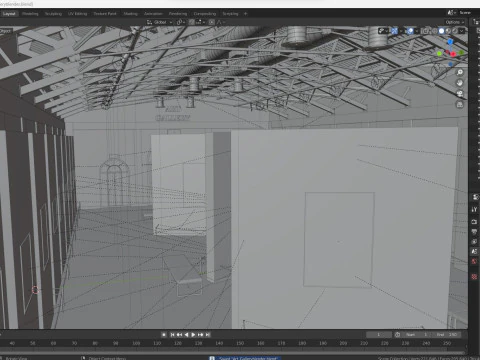Open the Render properties tab icon
This screenshot has width=480, height=360.
475,222
